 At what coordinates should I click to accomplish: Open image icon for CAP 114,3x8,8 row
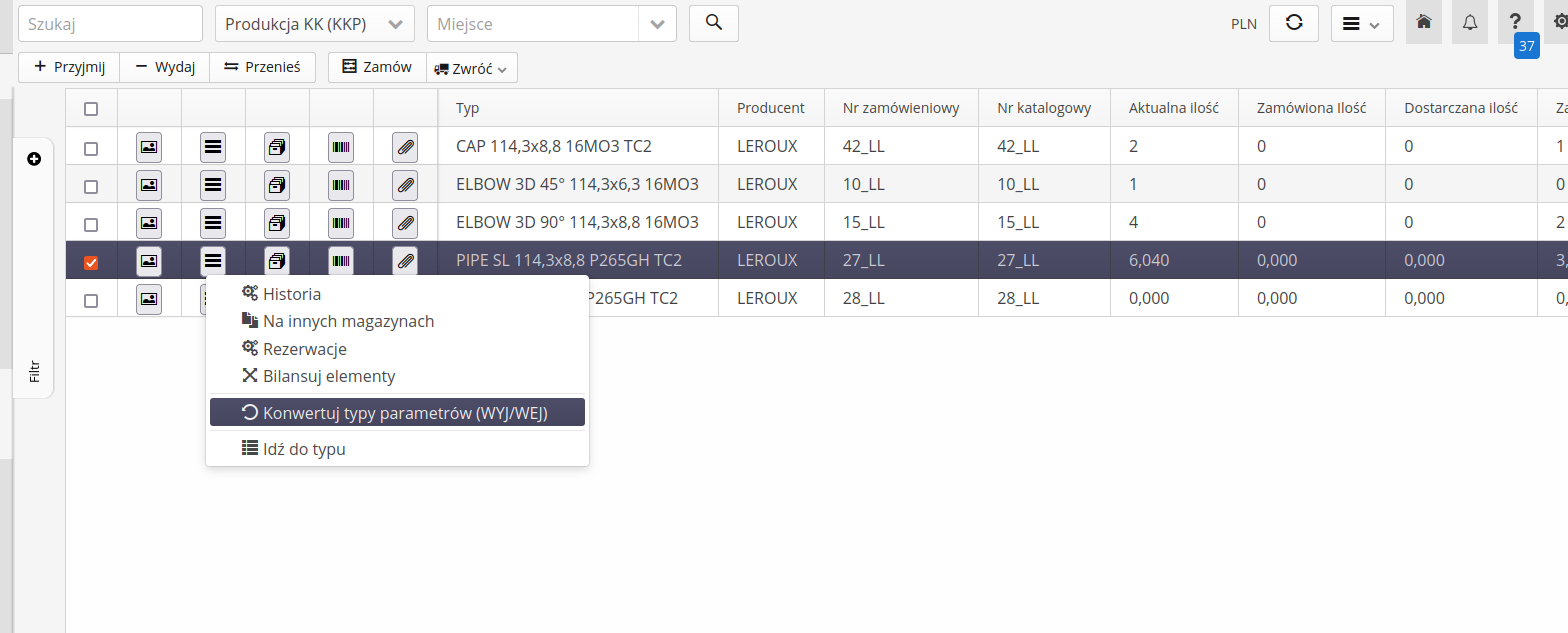[x=149, y=148]
